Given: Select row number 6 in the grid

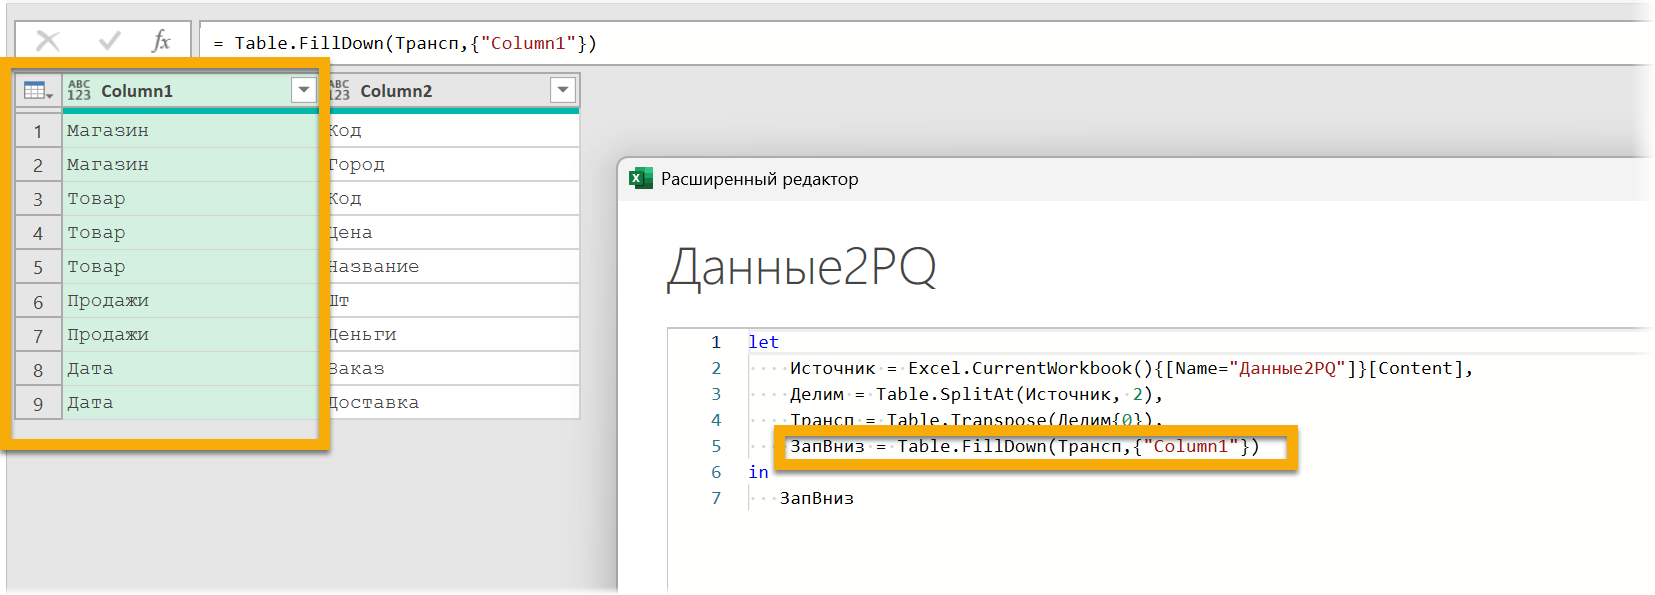Looking at the screenshot, I should tap(38, 301).
